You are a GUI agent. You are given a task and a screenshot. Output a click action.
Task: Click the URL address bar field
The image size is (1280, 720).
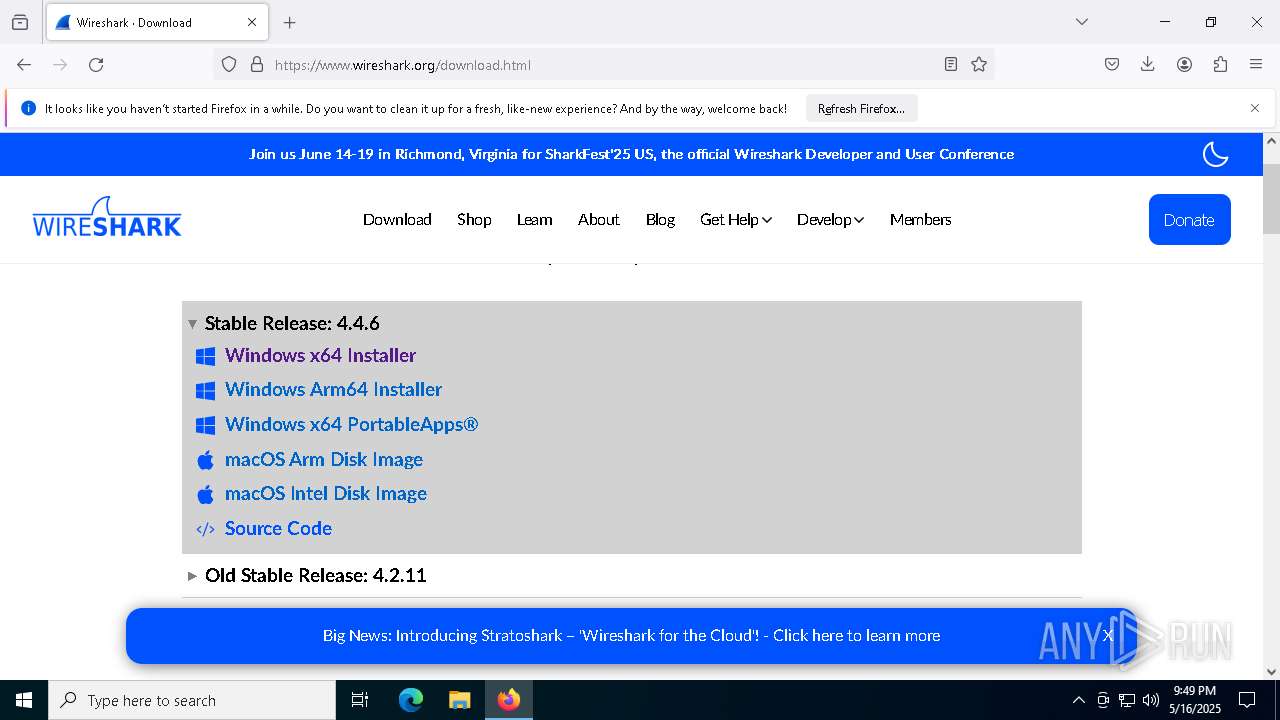tap(604, 64)
